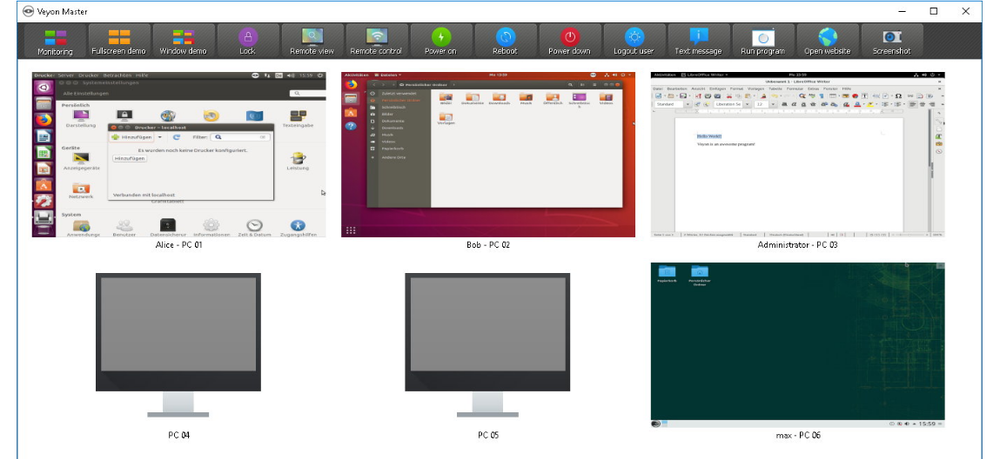The height and width of the screenshot is (459, 1000).
Task: Click the Power on button
Action: tap(441, 41)
